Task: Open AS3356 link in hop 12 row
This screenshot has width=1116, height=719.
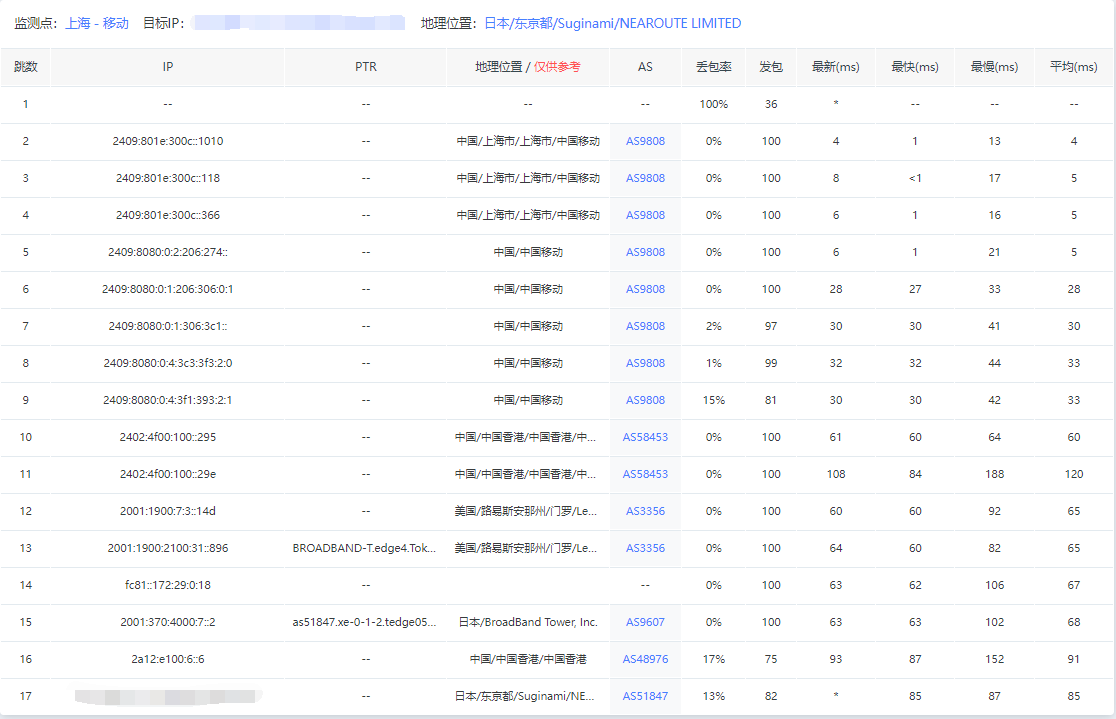Action: (x=646, y=511)
